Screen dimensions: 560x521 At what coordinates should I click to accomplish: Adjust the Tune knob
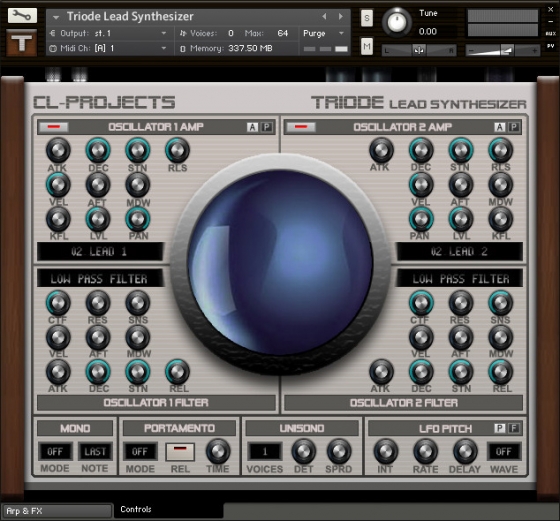[x=396, y=22]
